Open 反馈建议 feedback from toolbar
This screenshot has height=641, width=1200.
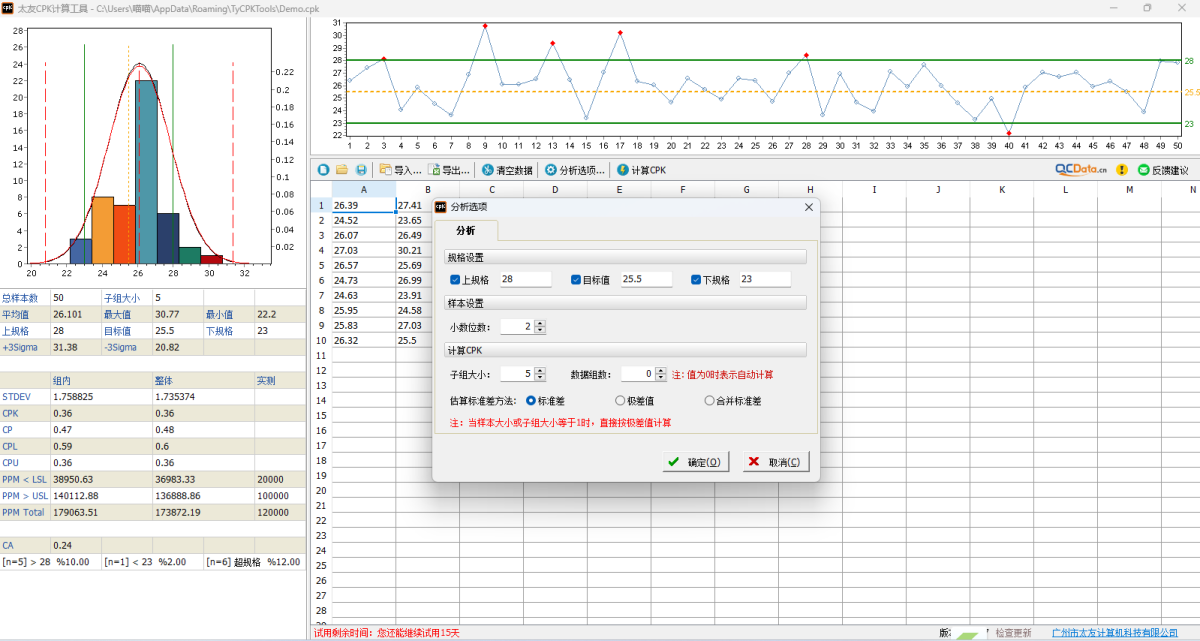(1163, 170)
